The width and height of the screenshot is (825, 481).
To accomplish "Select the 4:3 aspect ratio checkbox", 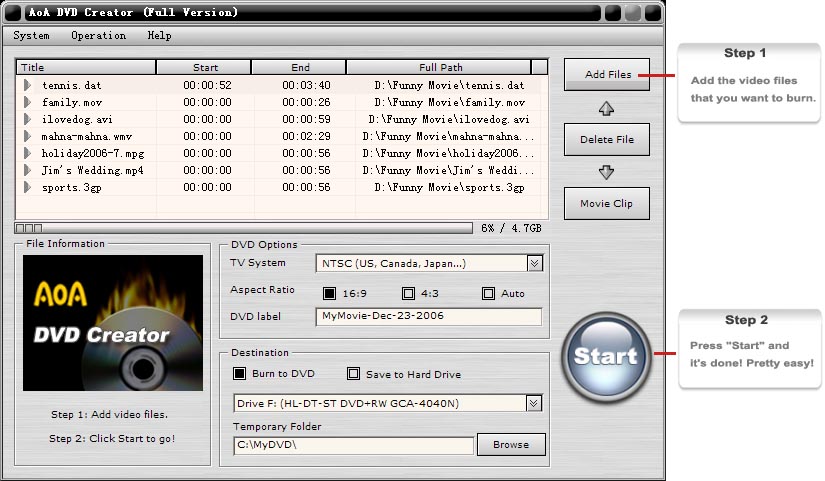I will coord(408,294).
